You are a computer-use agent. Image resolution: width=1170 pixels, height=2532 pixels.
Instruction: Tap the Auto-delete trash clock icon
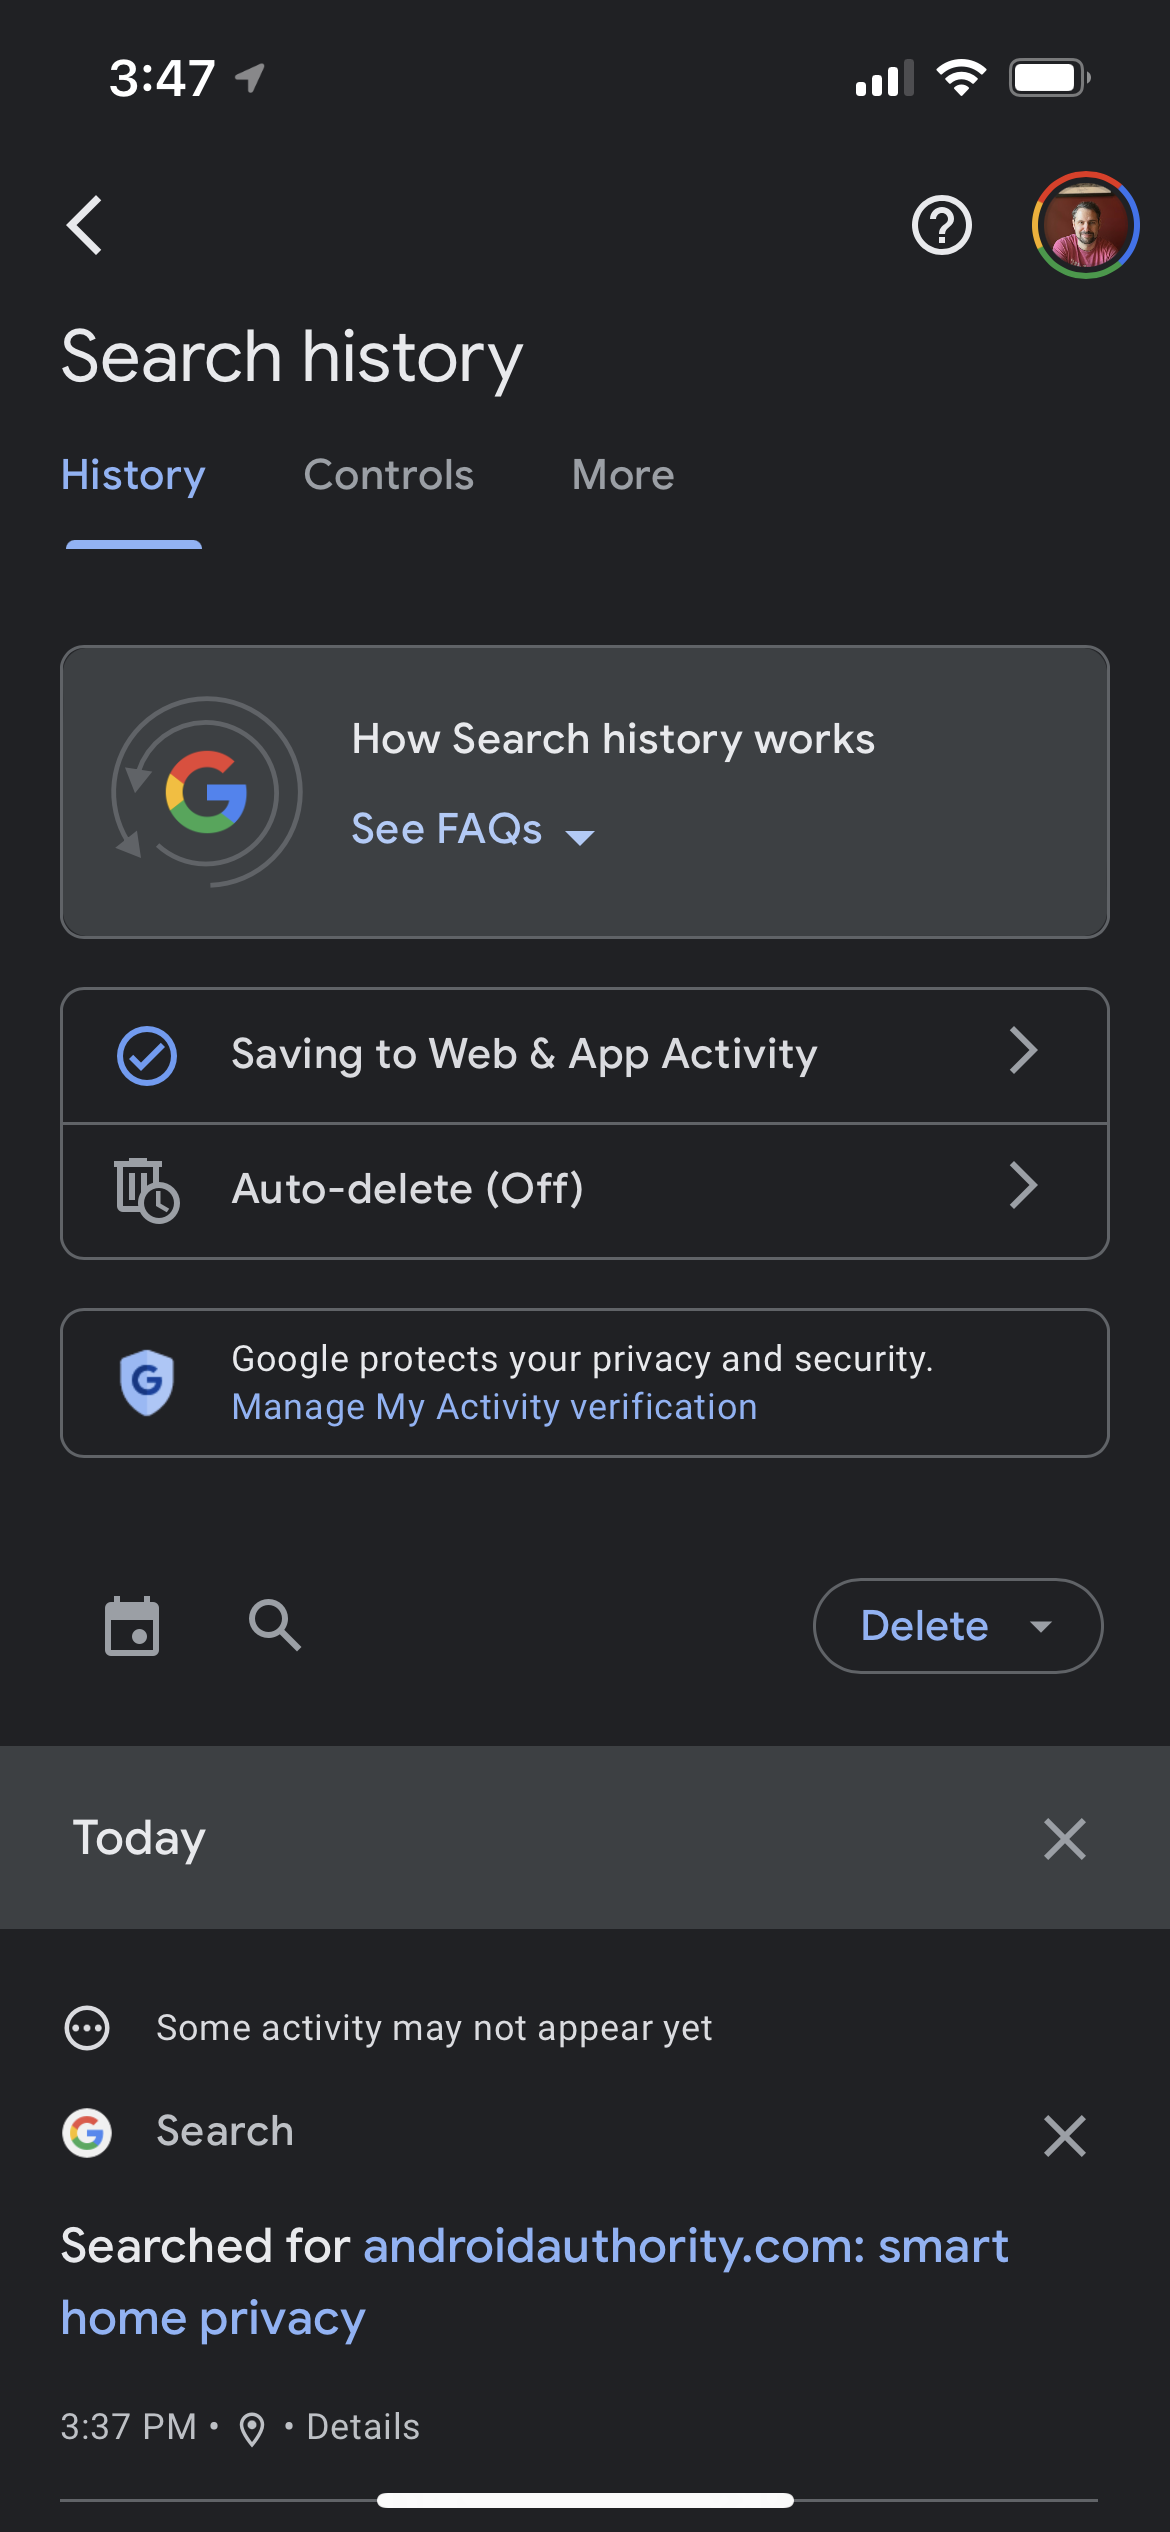146,1189
